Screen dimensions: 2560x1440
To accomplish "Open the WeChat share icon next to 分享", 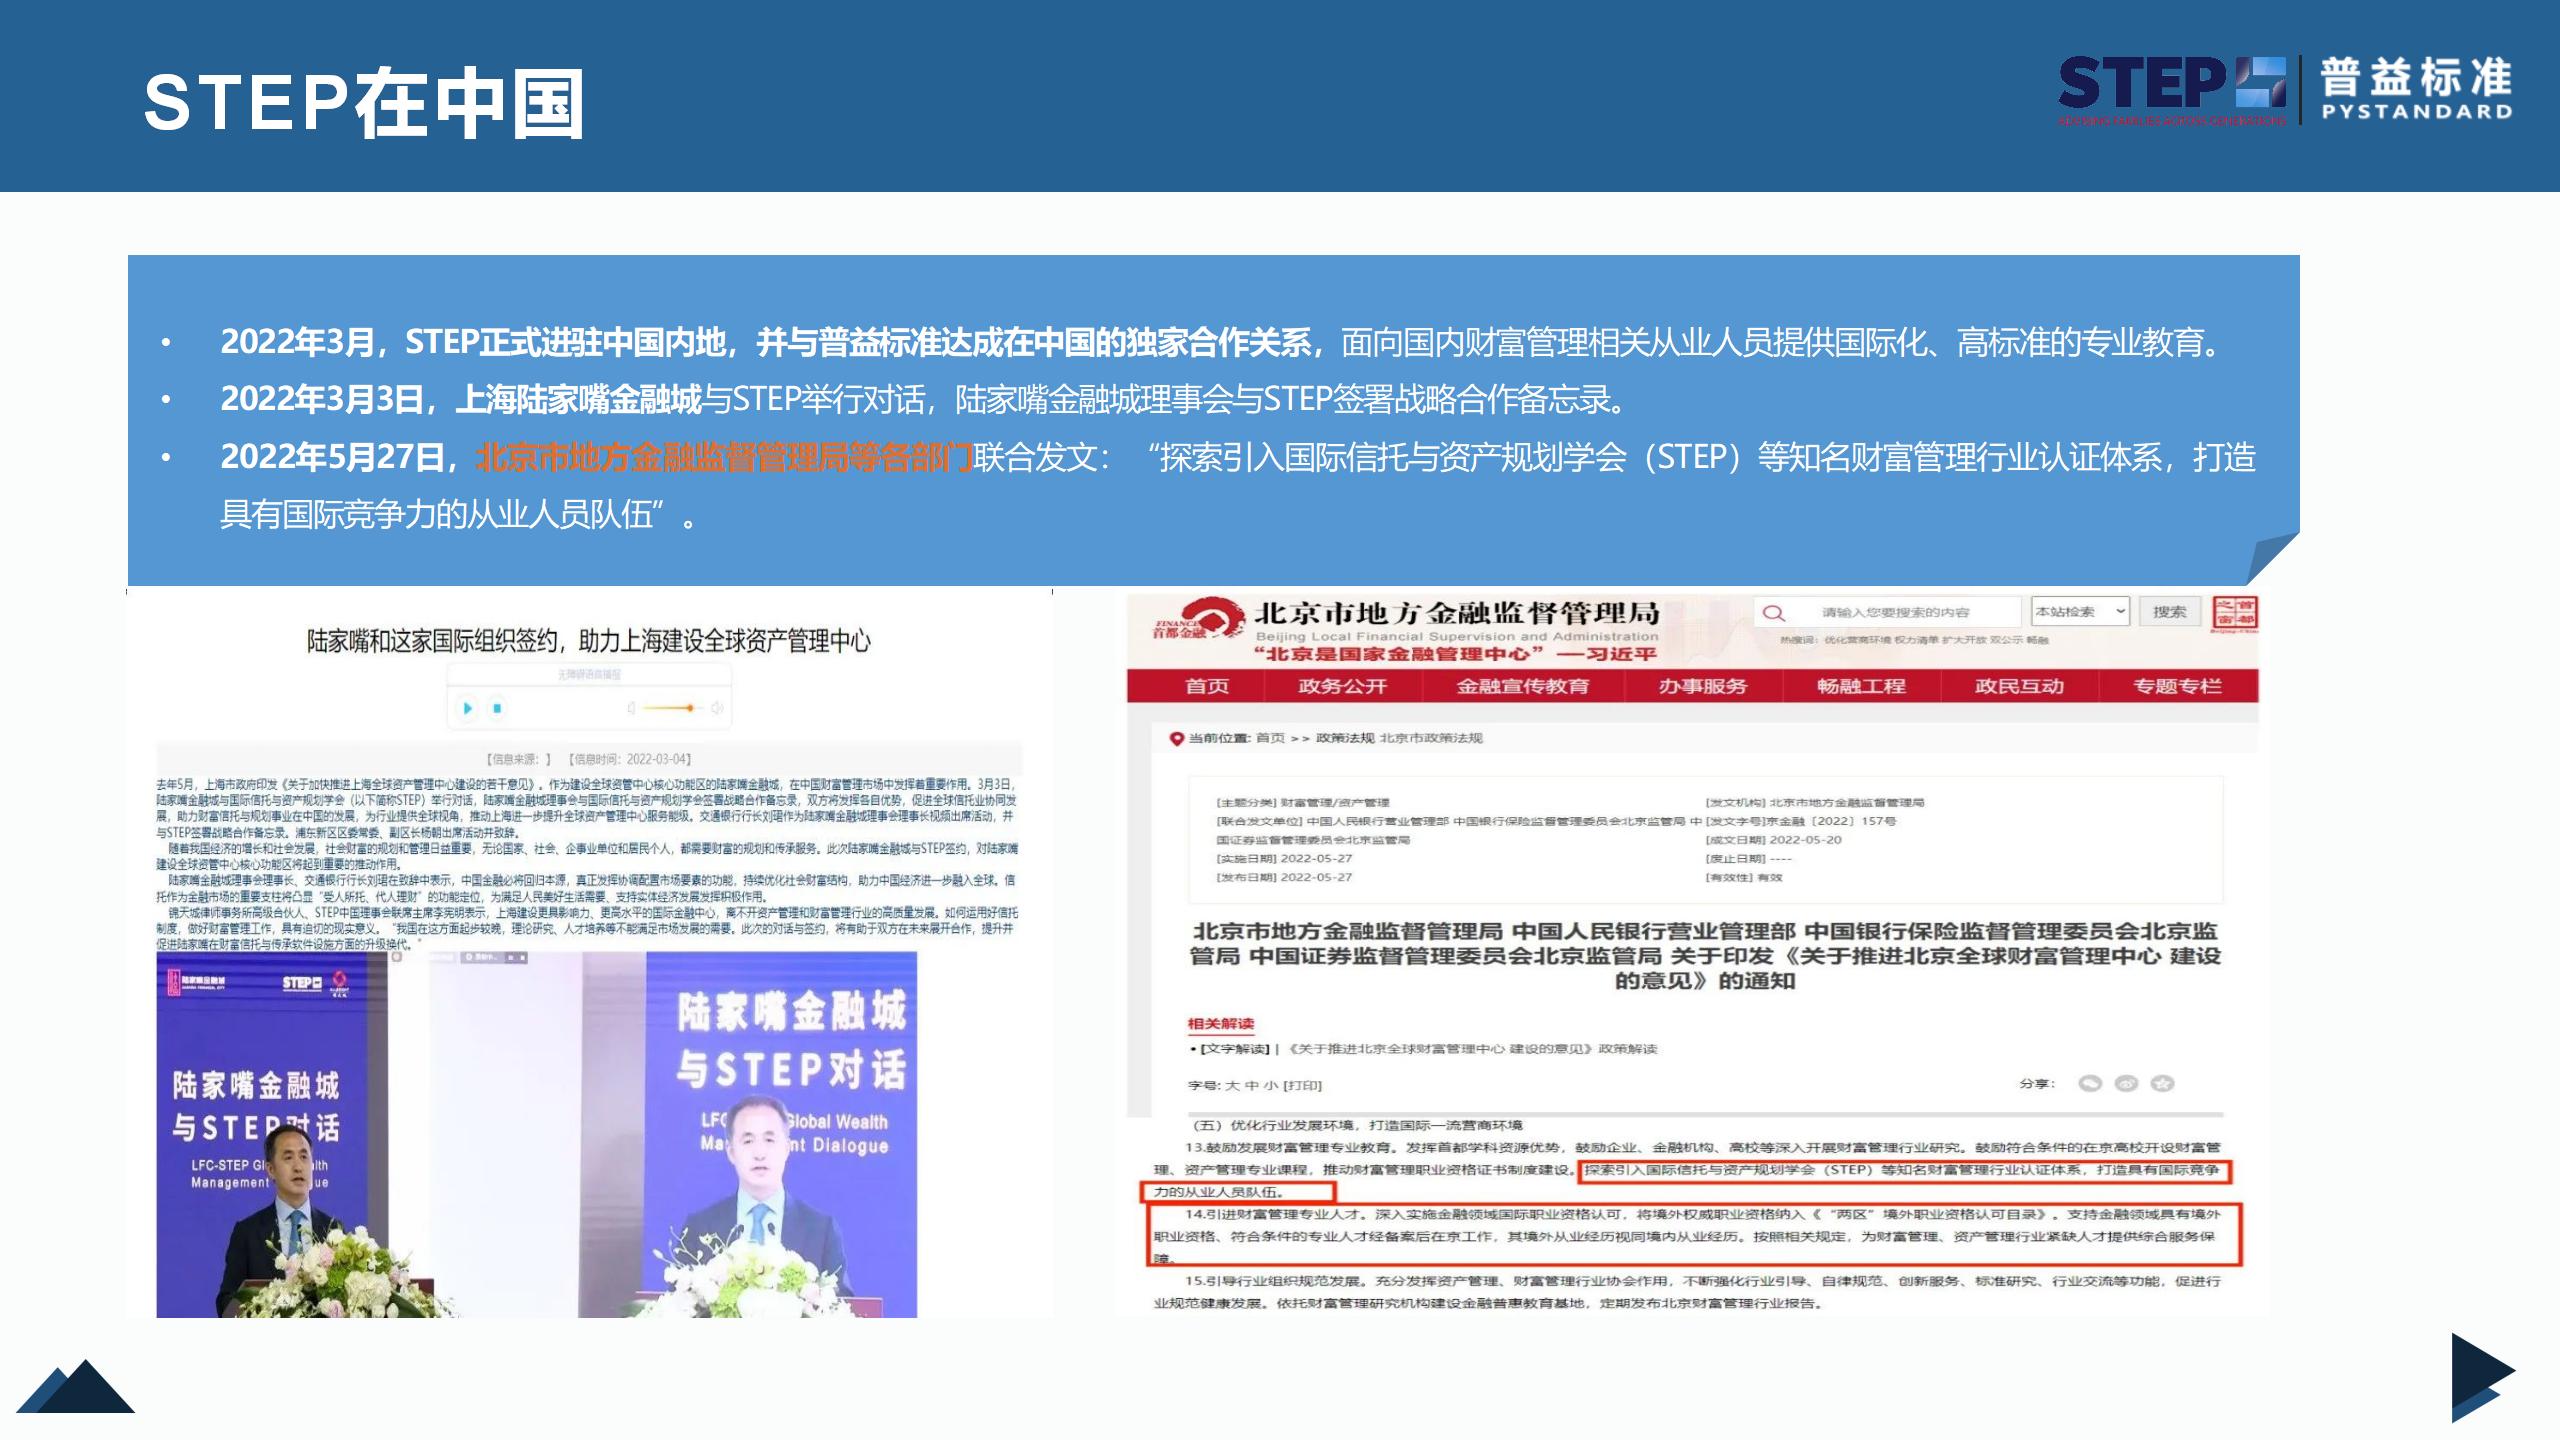I will [x=2090, y=1085].
